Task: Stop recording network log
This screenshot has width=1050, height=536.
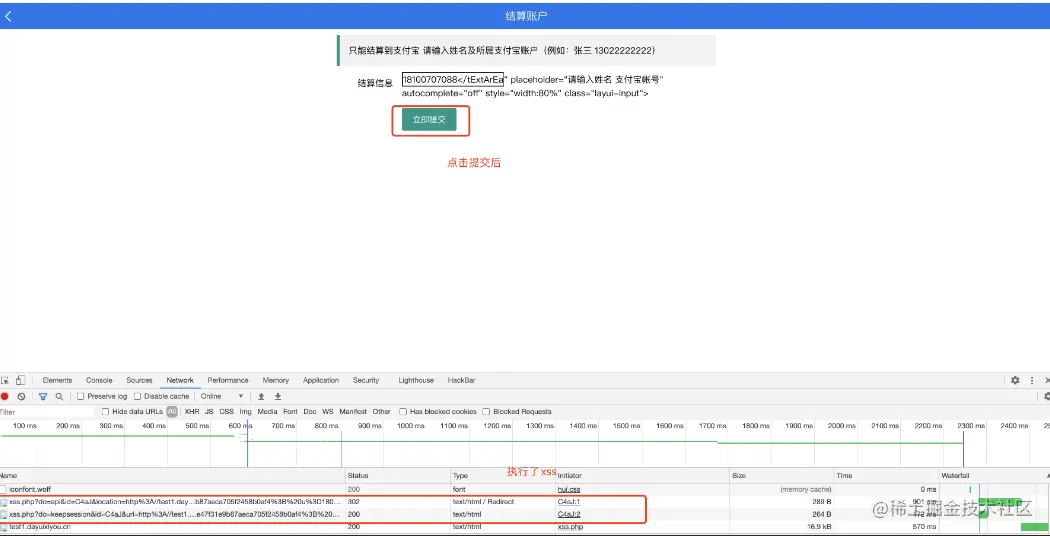Action: coord(5,396)
